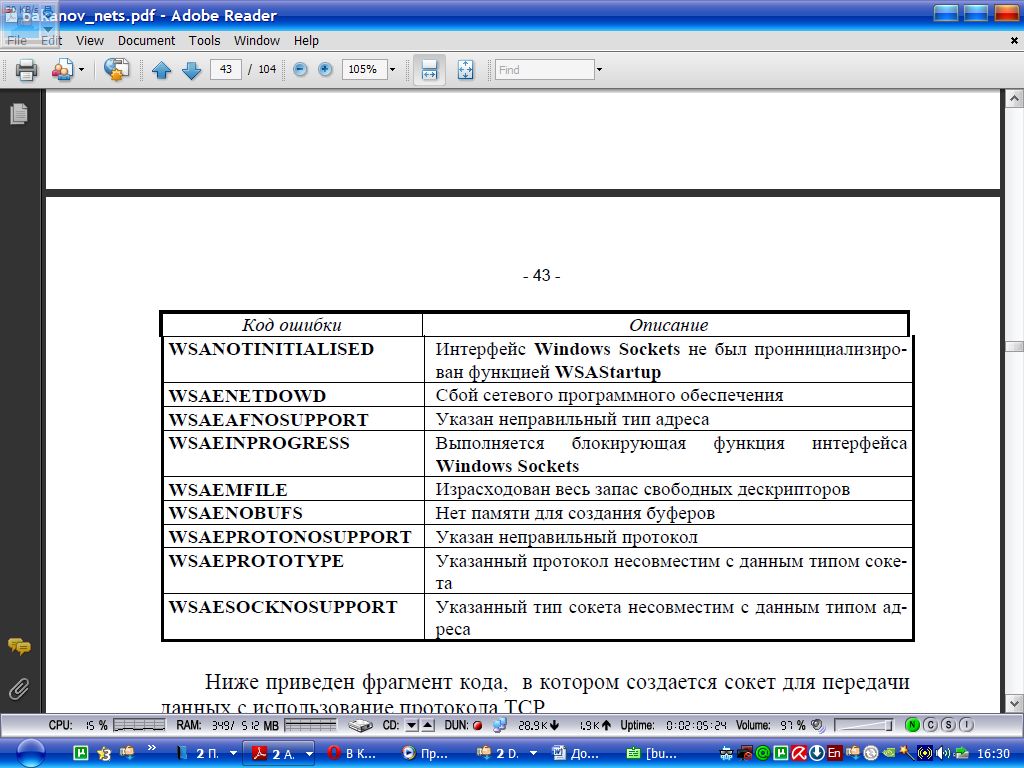Open the Help menu

coord(306,40)
